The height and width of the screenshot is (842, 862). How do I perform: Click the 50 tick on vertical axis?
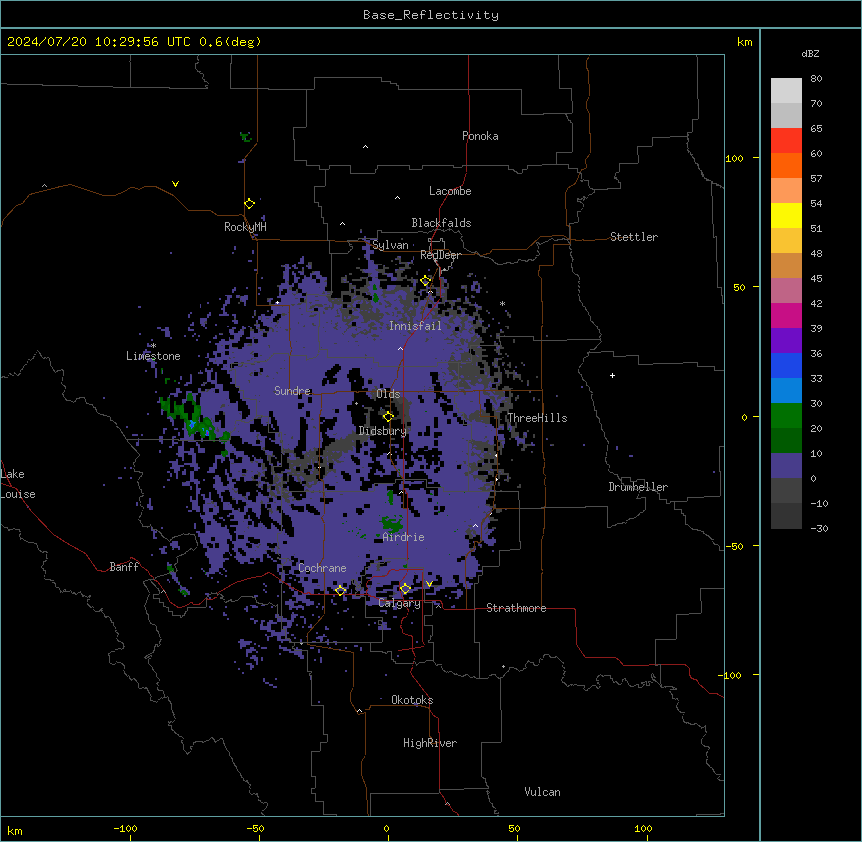click(x=739, y=287)
